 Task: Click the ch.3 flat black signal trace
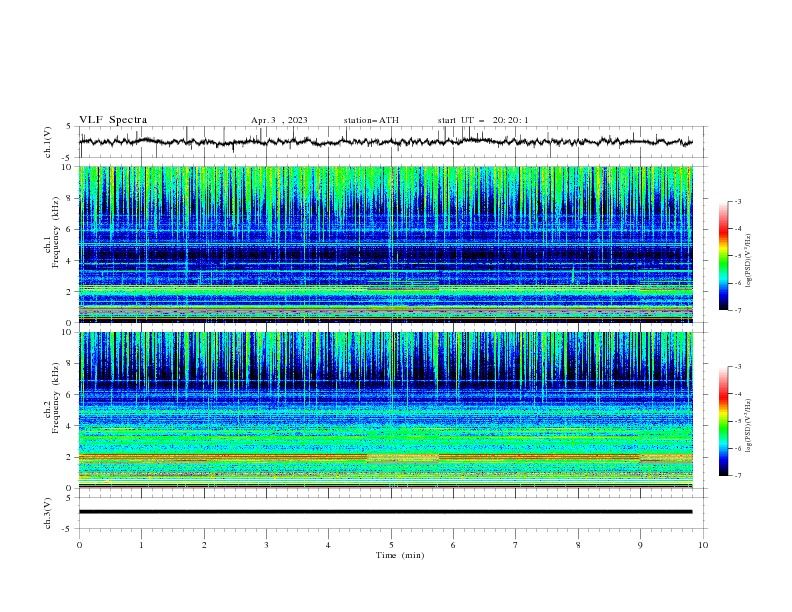click(385, 512)
